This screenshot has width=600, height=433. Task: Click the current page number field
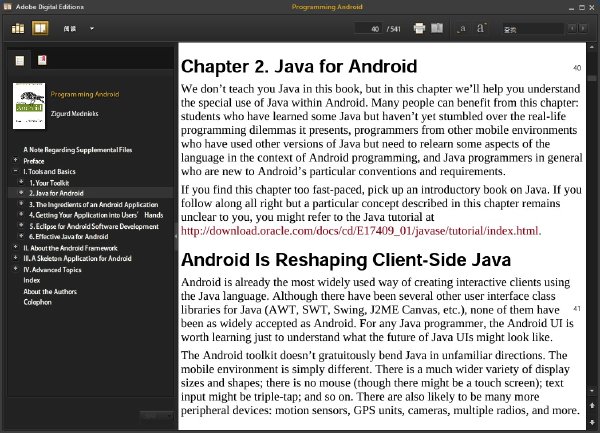[x=368, y=29]
